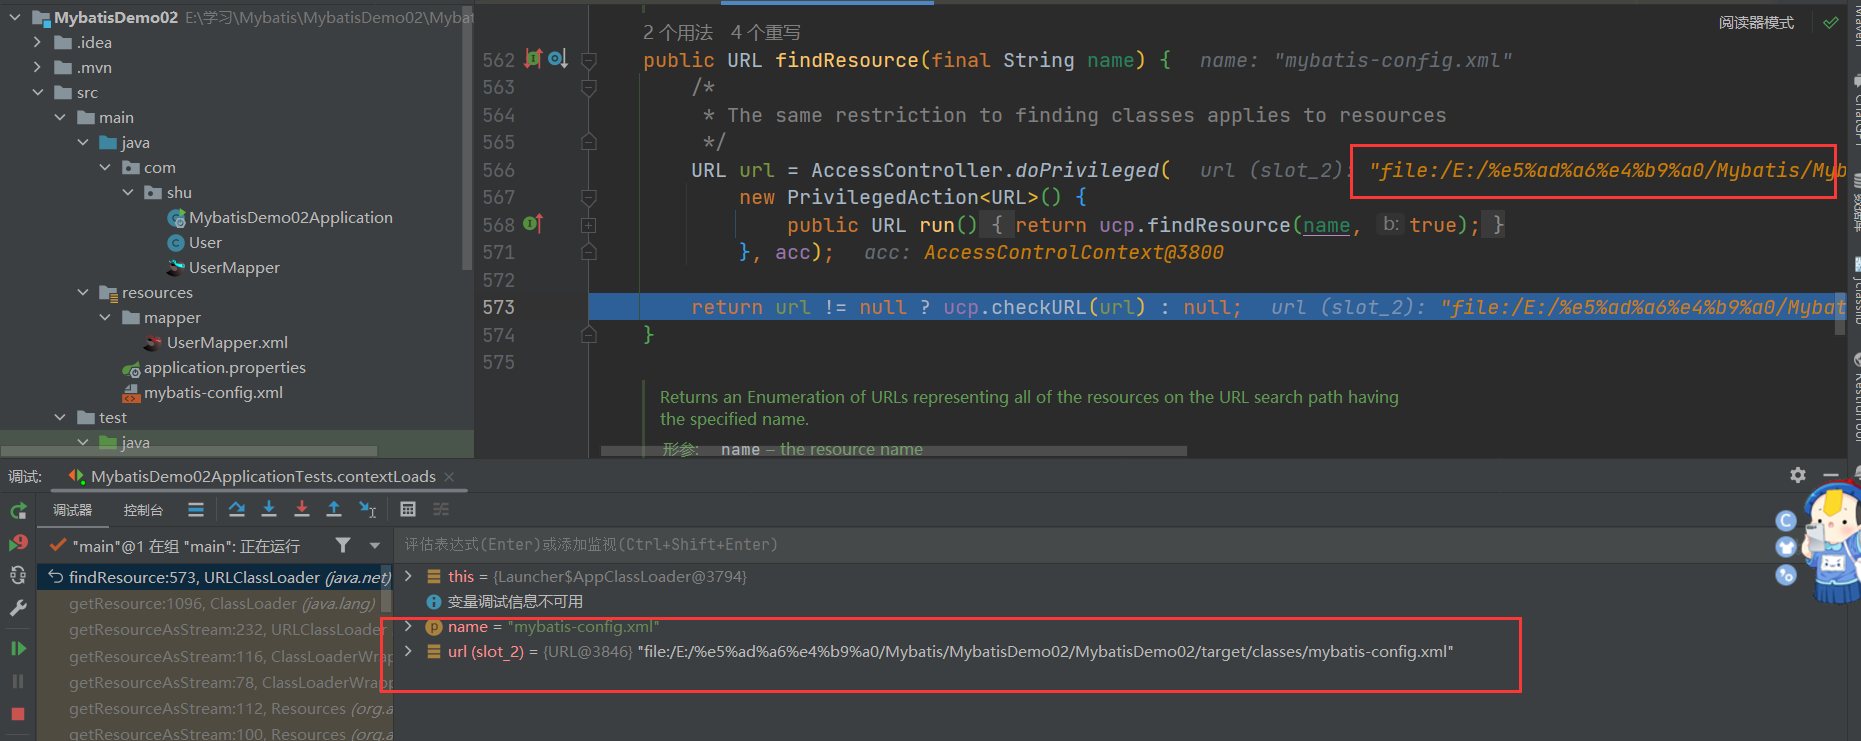Viewport: 1861px width, 741px height.
Task: Select the User class file
Action: [x=205, y=242]
